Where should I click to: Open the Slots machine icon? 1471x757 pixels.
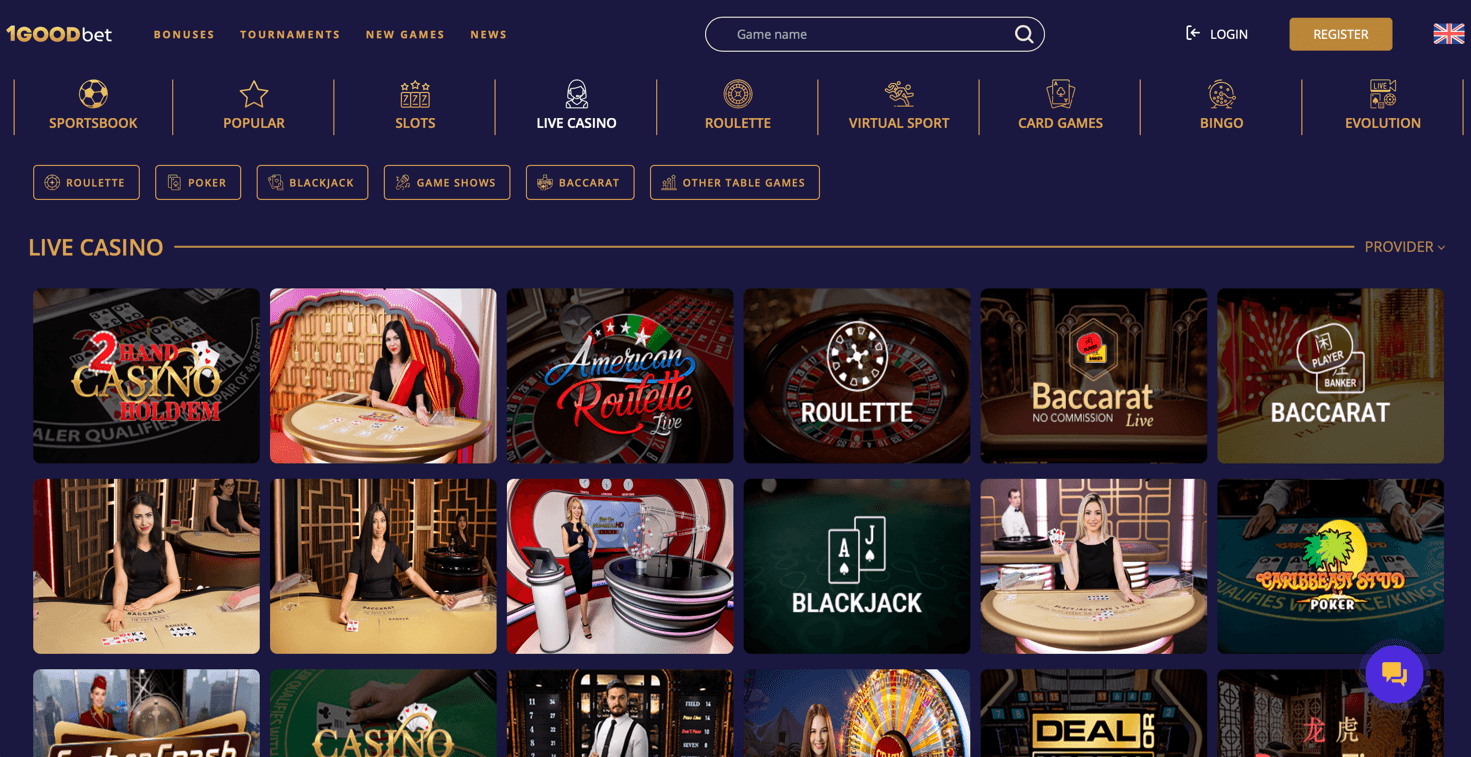pos(415,94)
